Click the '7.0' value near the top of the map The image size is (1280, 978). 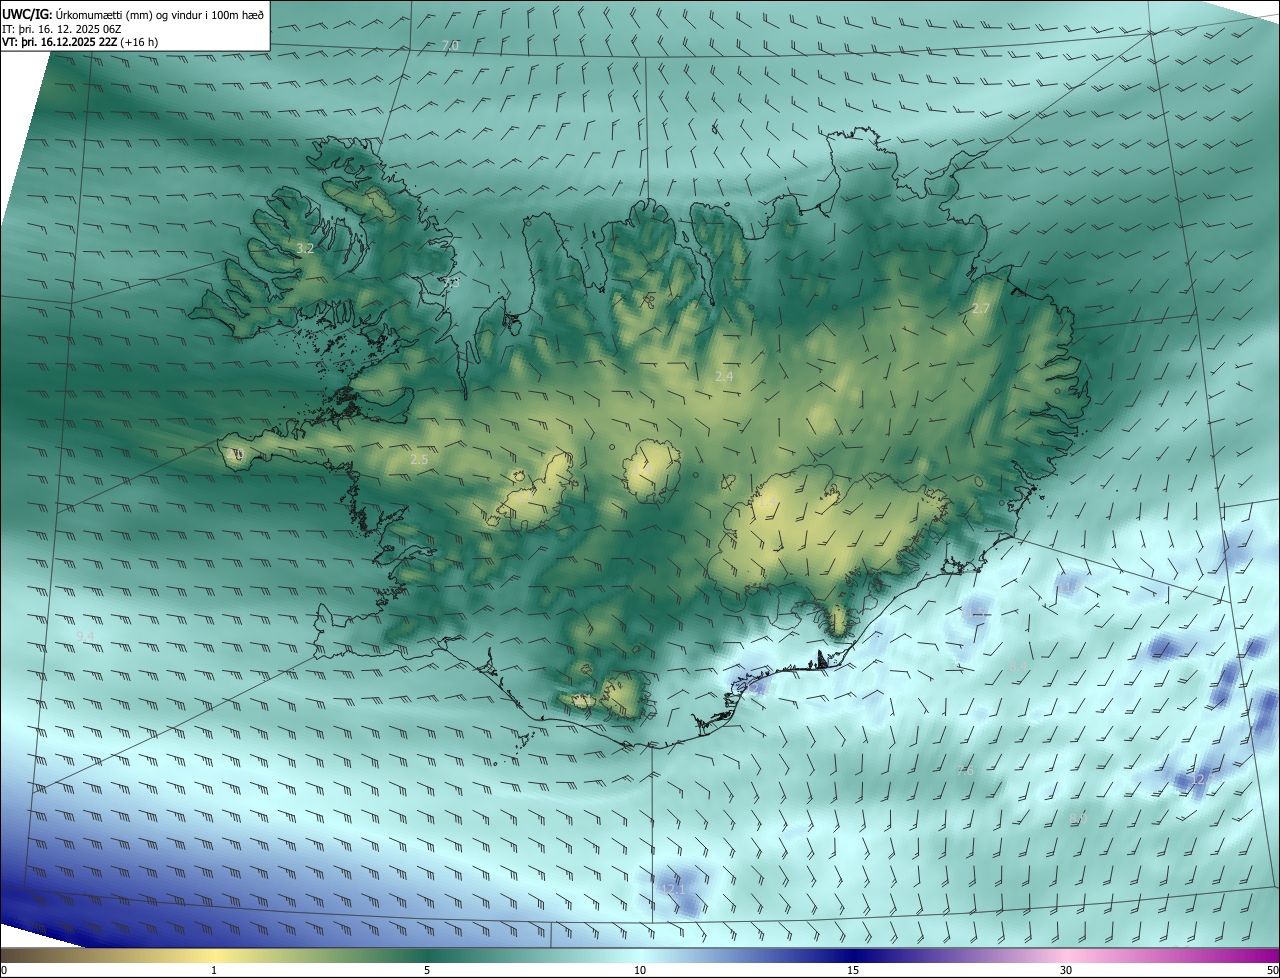tap(450, 46)
